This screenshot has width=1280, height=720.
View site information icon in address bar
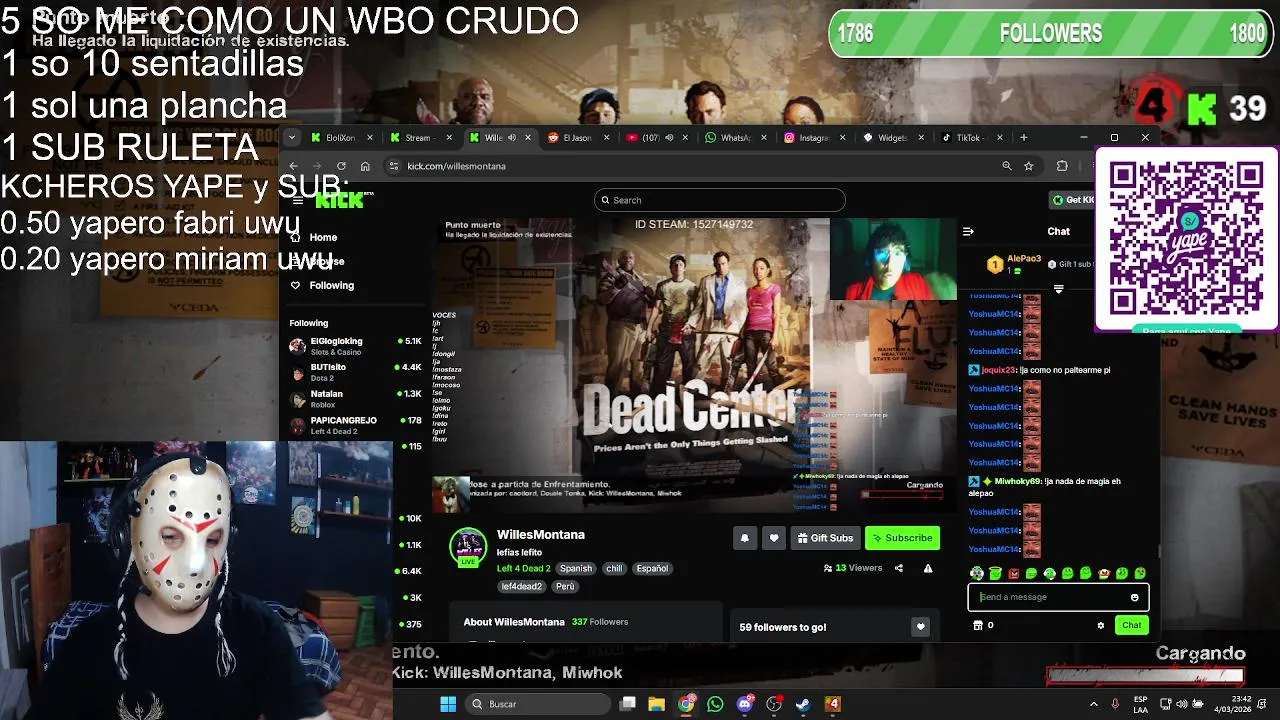pyautogui.click(x=394, y=166)
